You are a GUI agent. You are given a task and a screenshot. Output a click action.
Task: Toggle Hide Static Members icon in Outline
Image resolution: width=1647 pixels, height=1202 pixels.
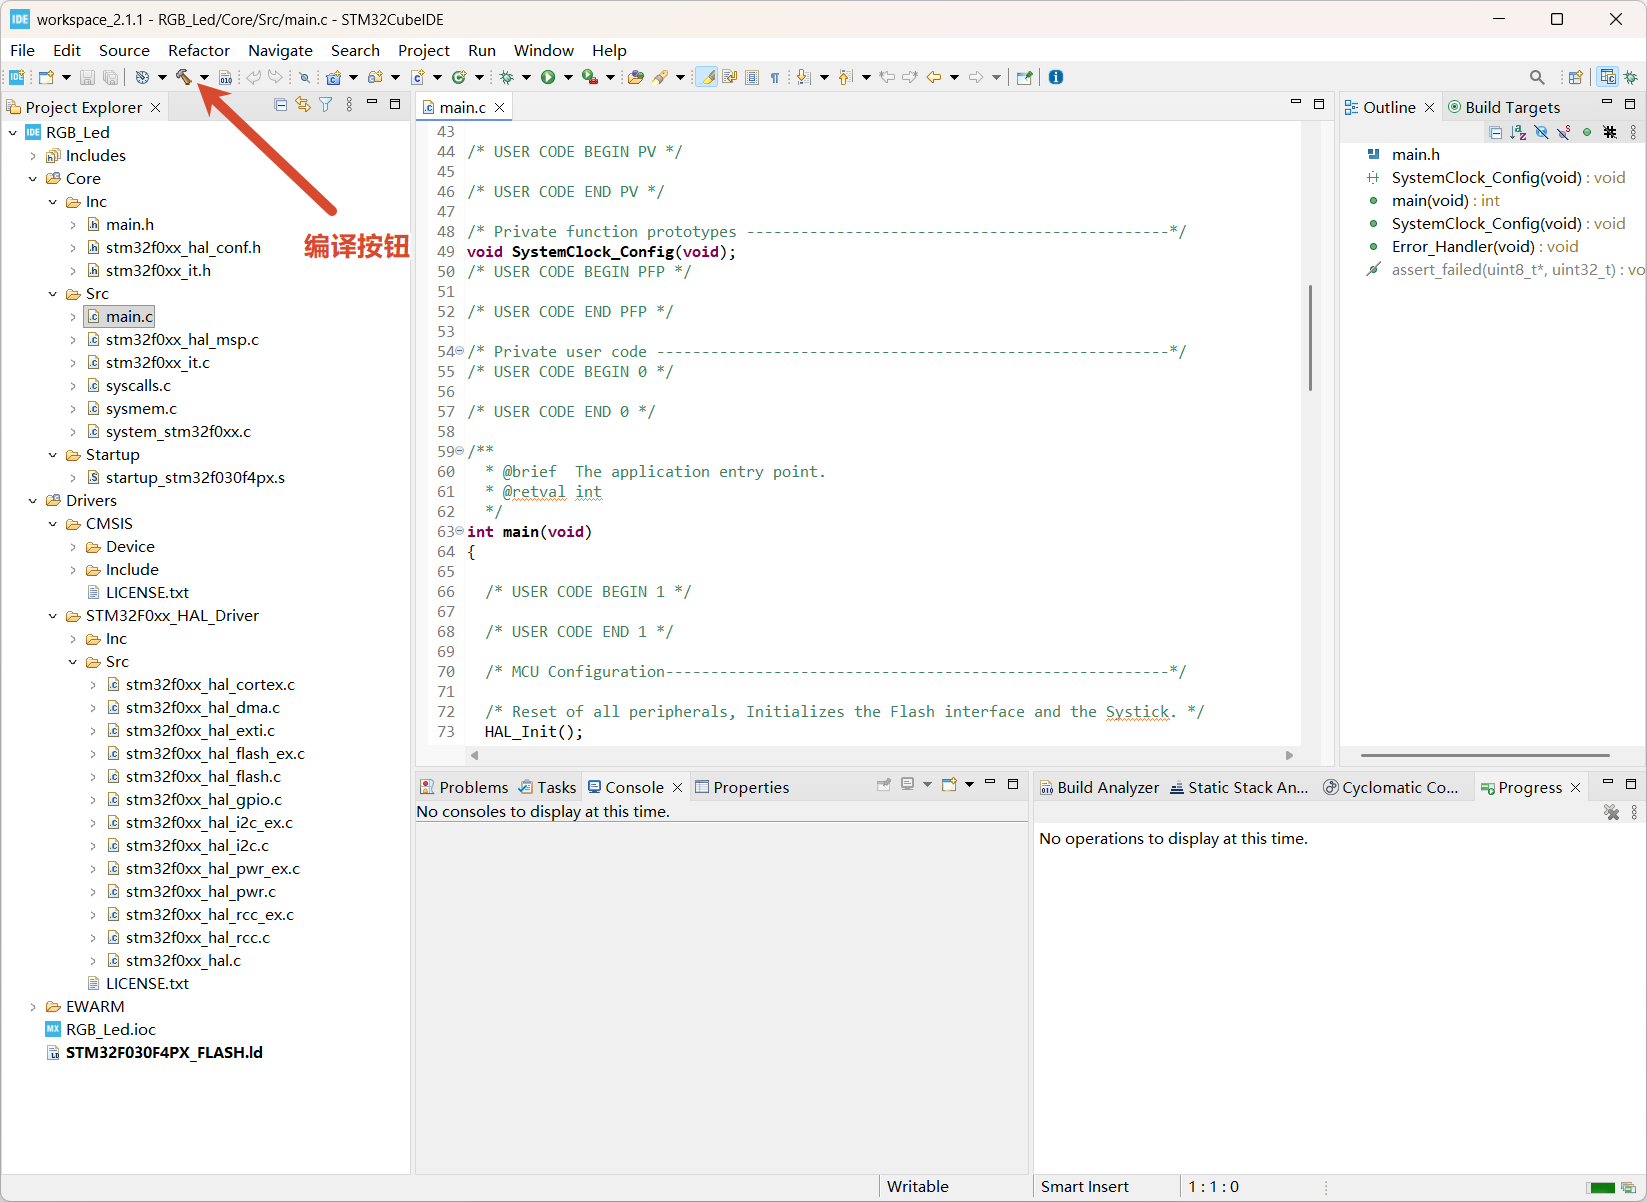[1564, 132]
